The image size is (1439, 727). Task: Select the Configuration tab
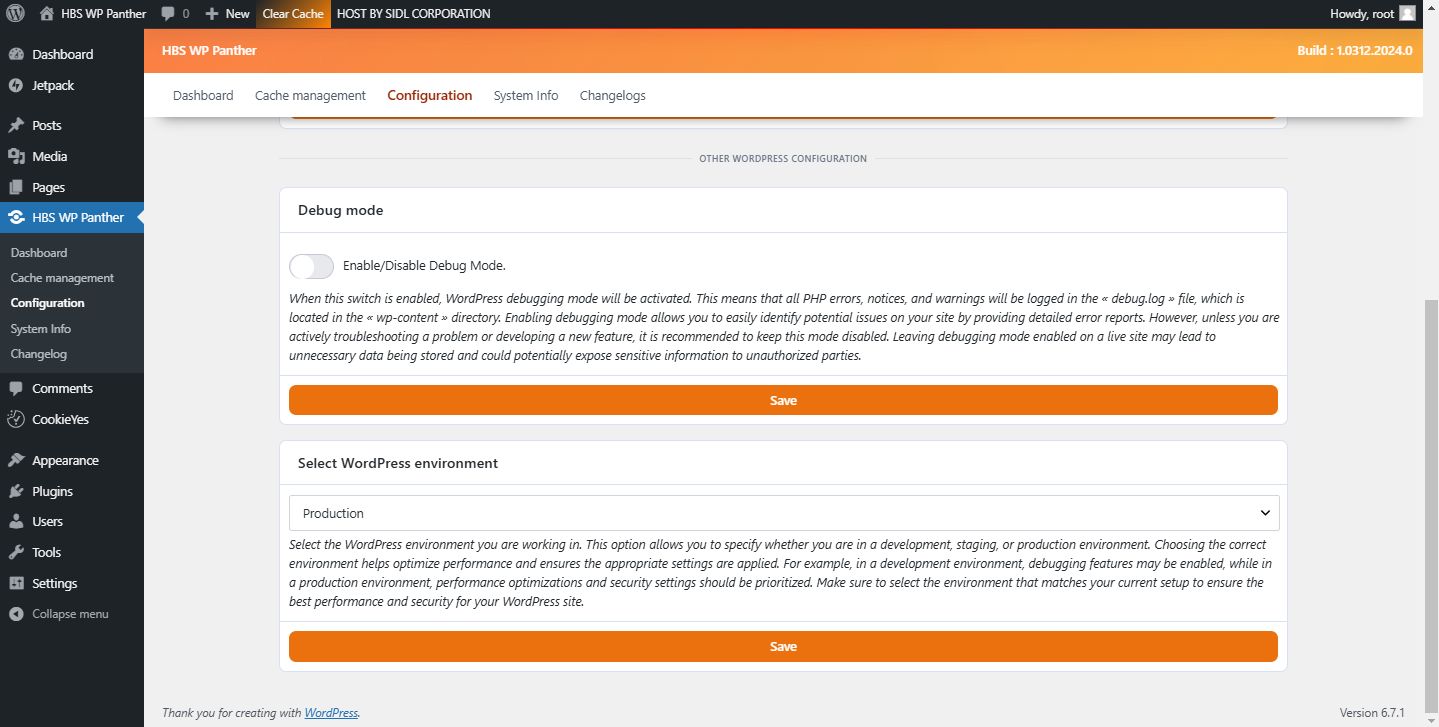[430, 96]
